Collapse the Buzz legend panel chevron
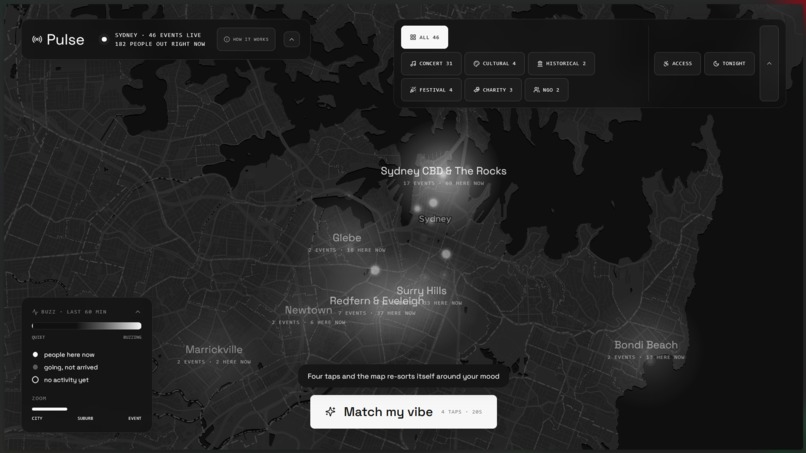This screenshot has width=806, height=453. click(138, 312)
